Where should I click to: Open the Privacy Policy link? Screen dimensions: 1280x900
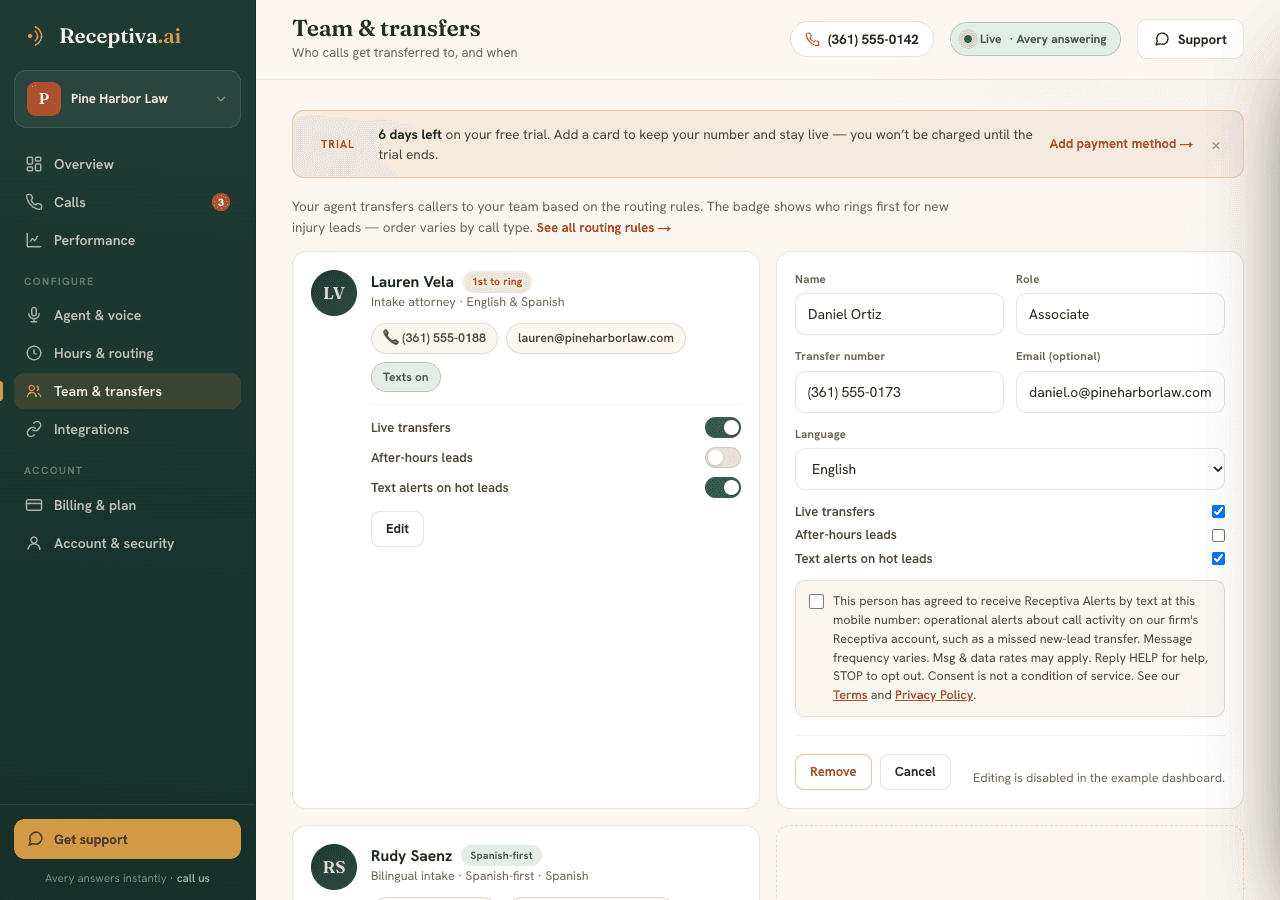point(934,695)
